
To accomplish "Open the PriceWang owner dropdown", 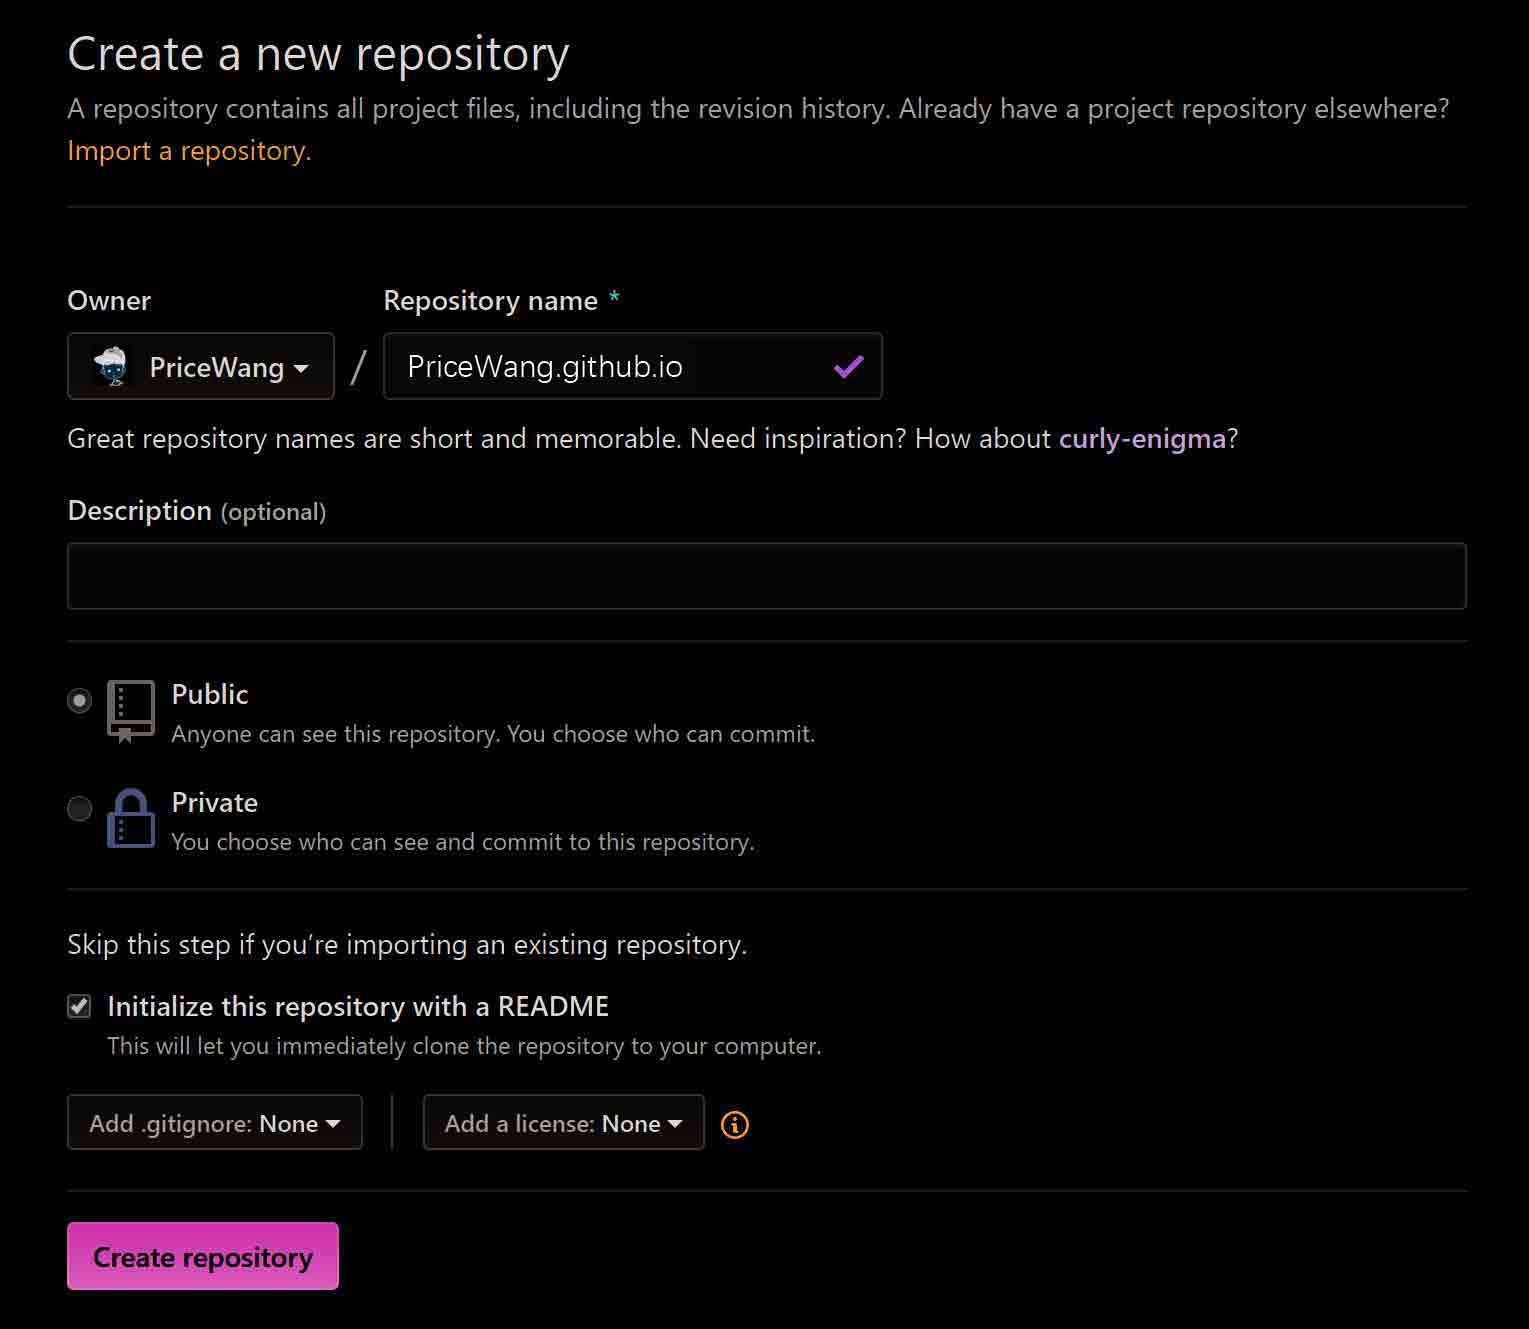I will tap(201, 366).
